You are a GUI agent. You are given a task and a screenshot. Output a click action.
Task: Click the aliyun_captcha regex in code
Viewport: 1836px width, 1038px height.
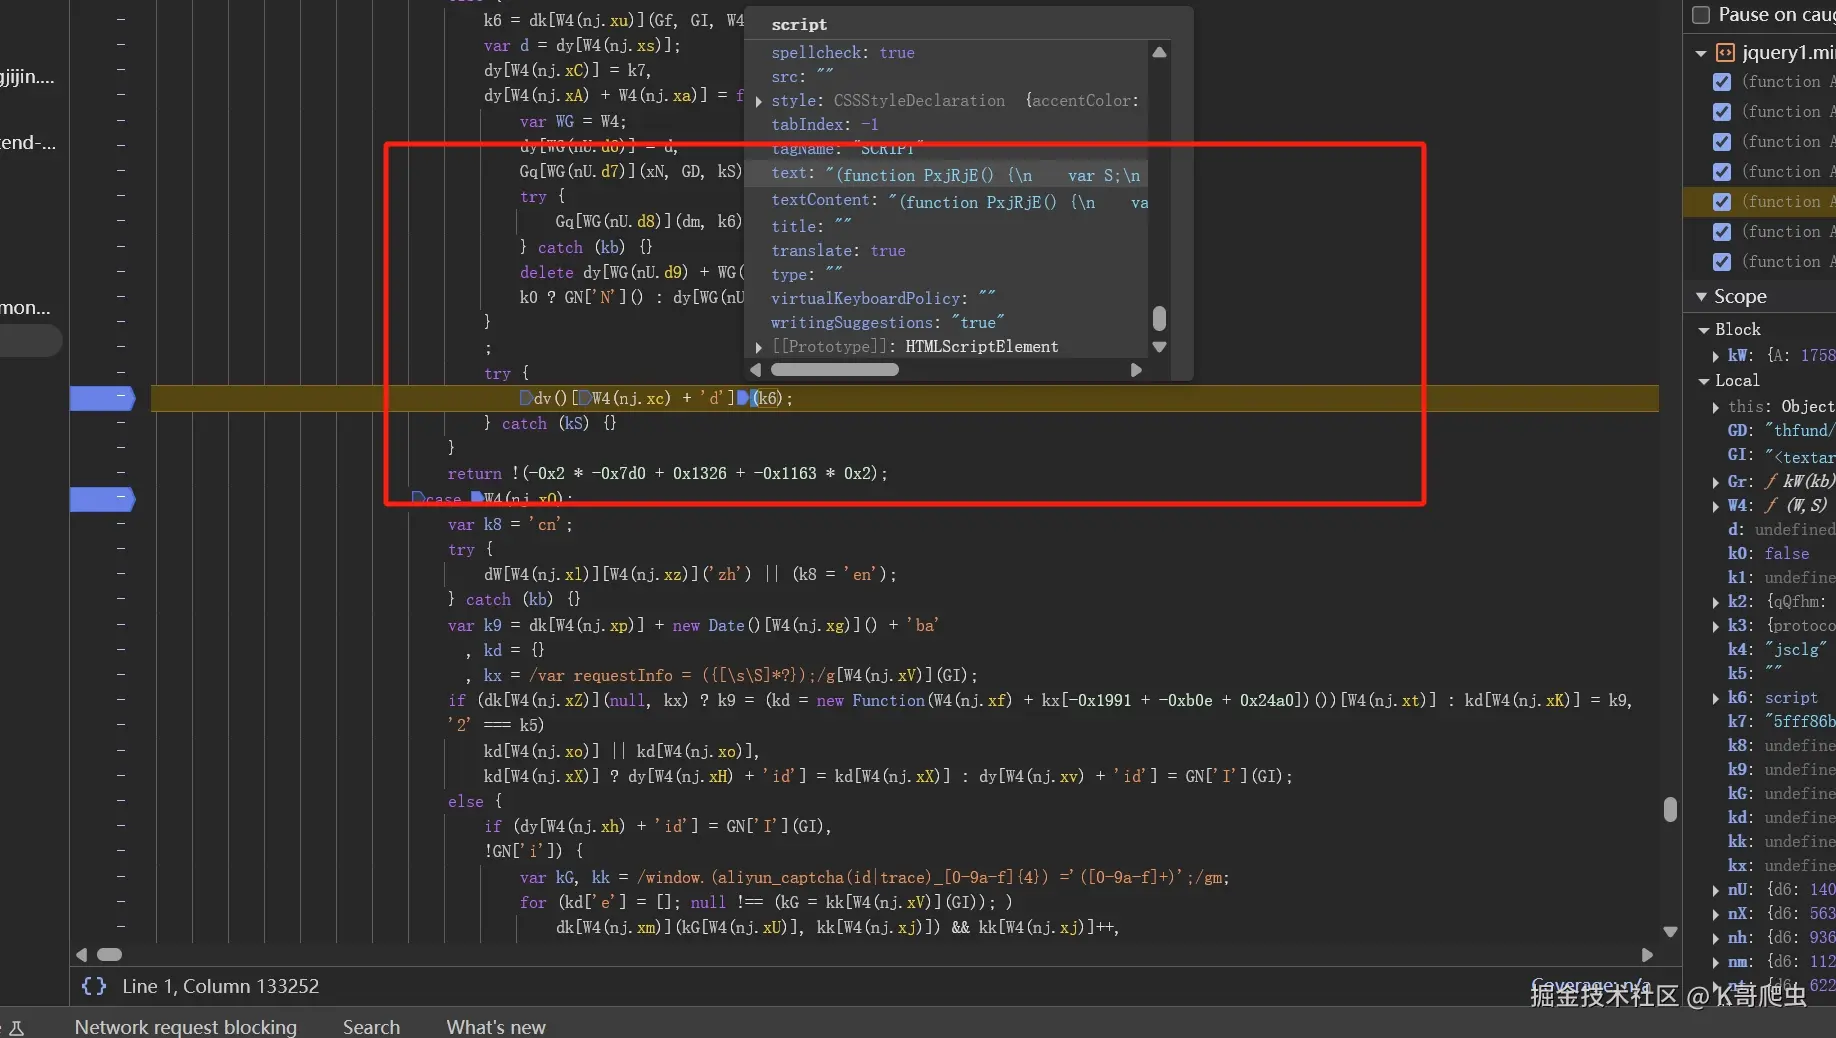[932, 878]
